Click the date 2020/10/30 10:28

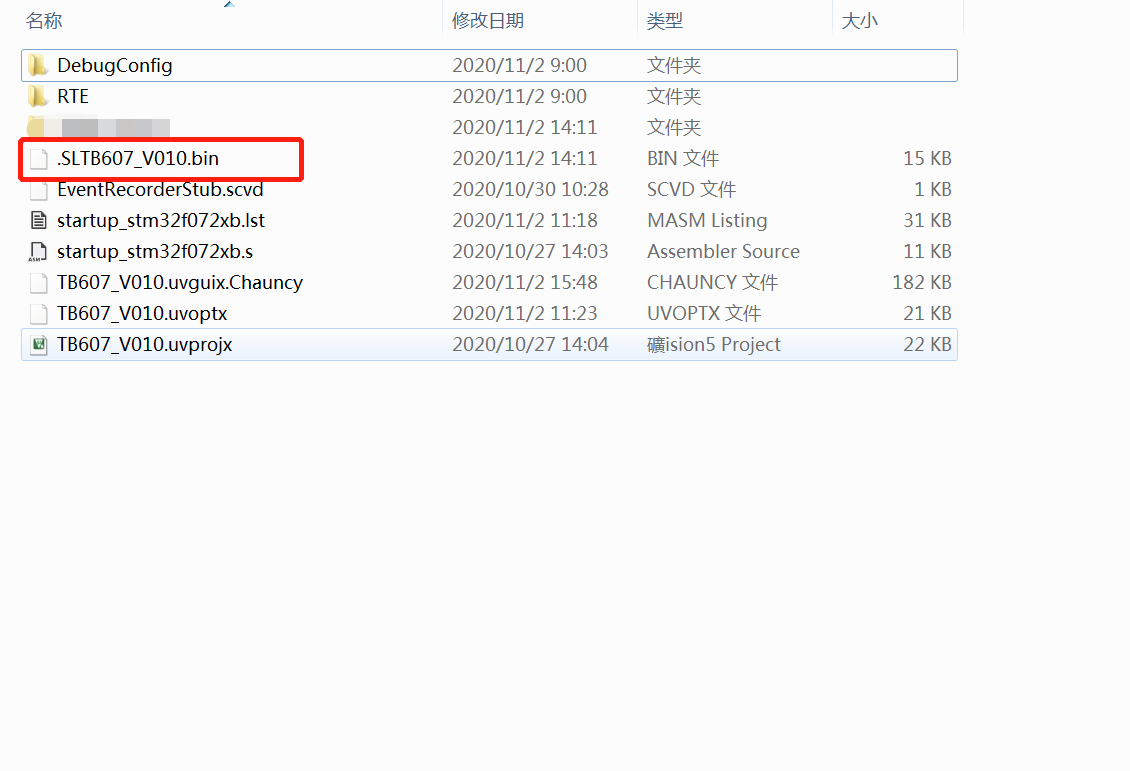point(530,190)
